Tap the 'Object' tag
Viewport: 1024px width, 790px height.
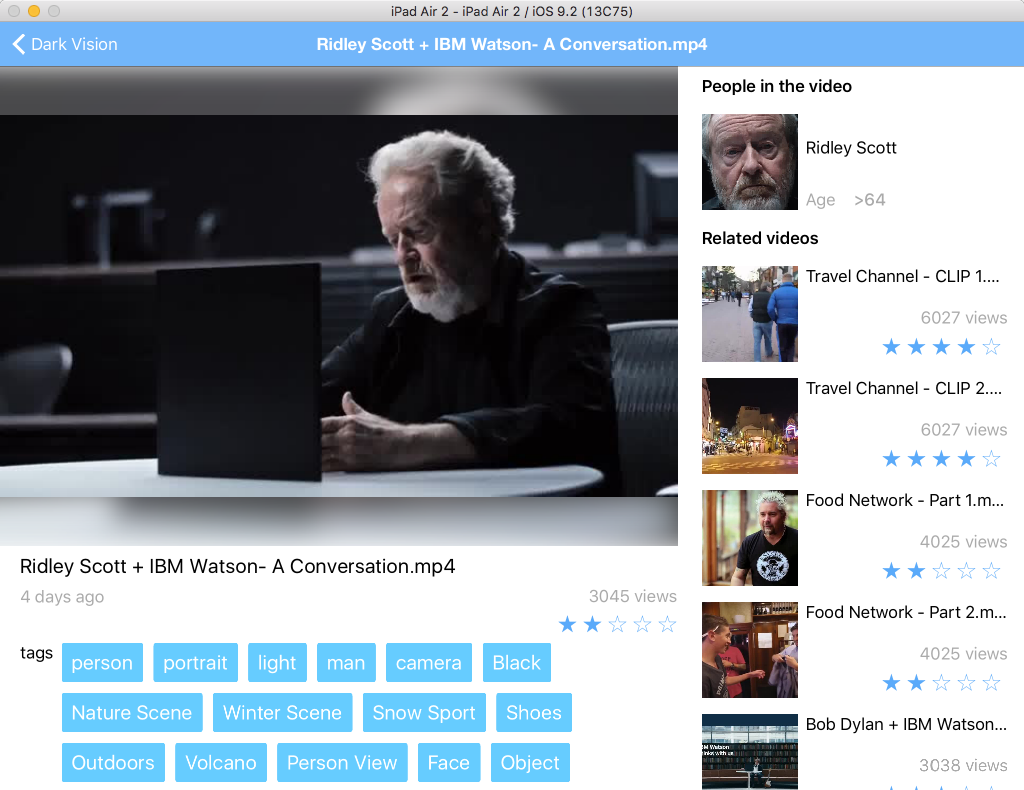pos(530,763)
